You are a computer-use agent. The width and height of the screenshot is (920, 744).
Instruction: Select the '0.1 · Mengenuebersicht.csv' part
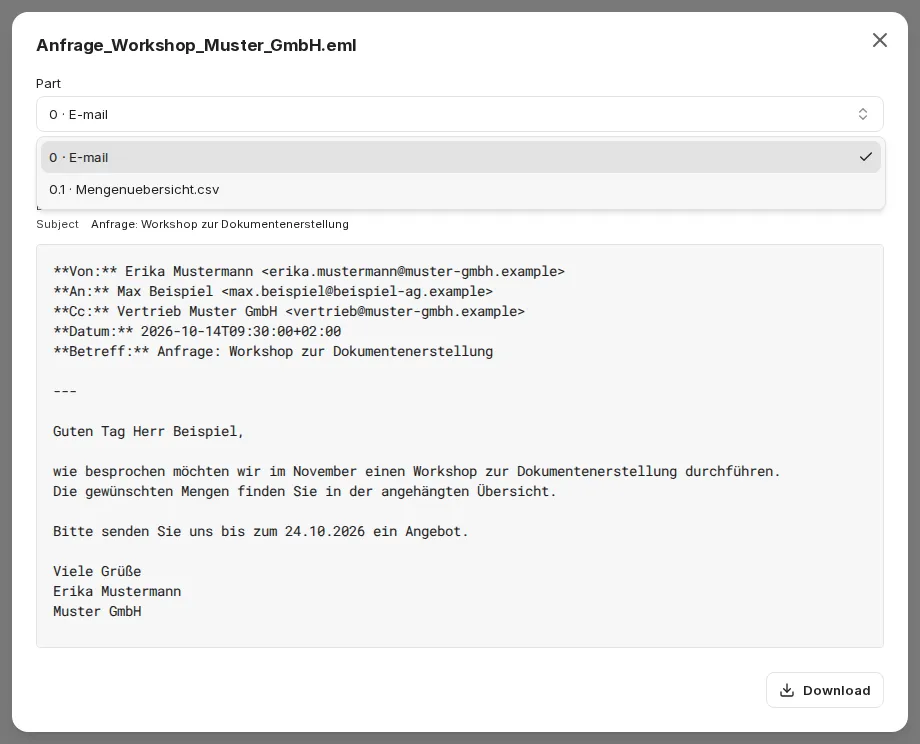pos(461,190)
